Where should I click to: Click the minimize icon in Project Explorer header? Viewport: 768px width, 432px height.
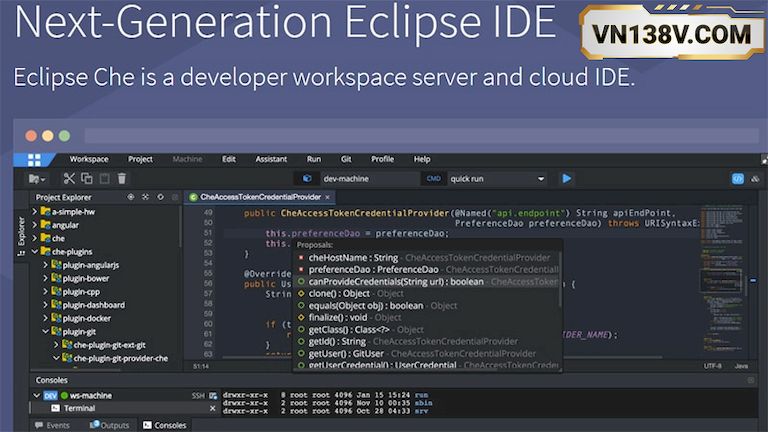[175, 197]
